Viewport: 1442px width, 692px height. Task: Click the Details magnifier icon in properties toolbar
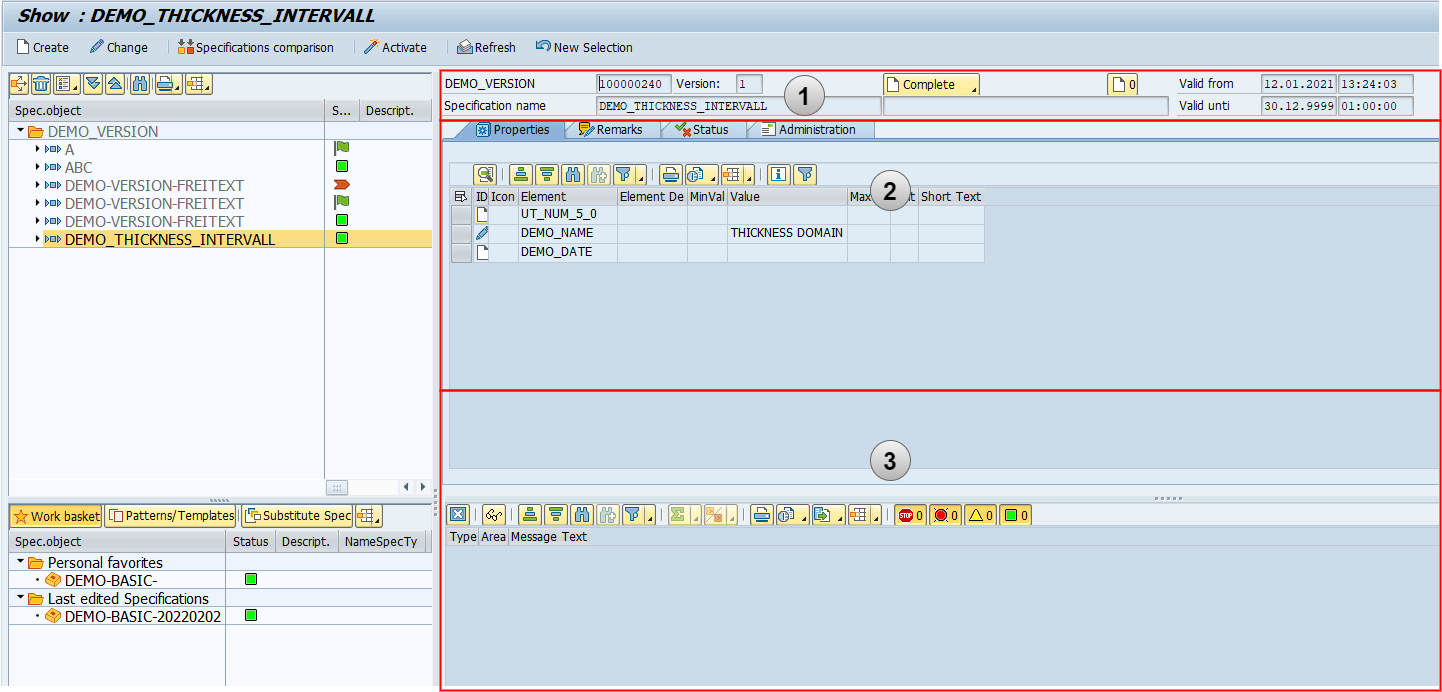[486, 175]
